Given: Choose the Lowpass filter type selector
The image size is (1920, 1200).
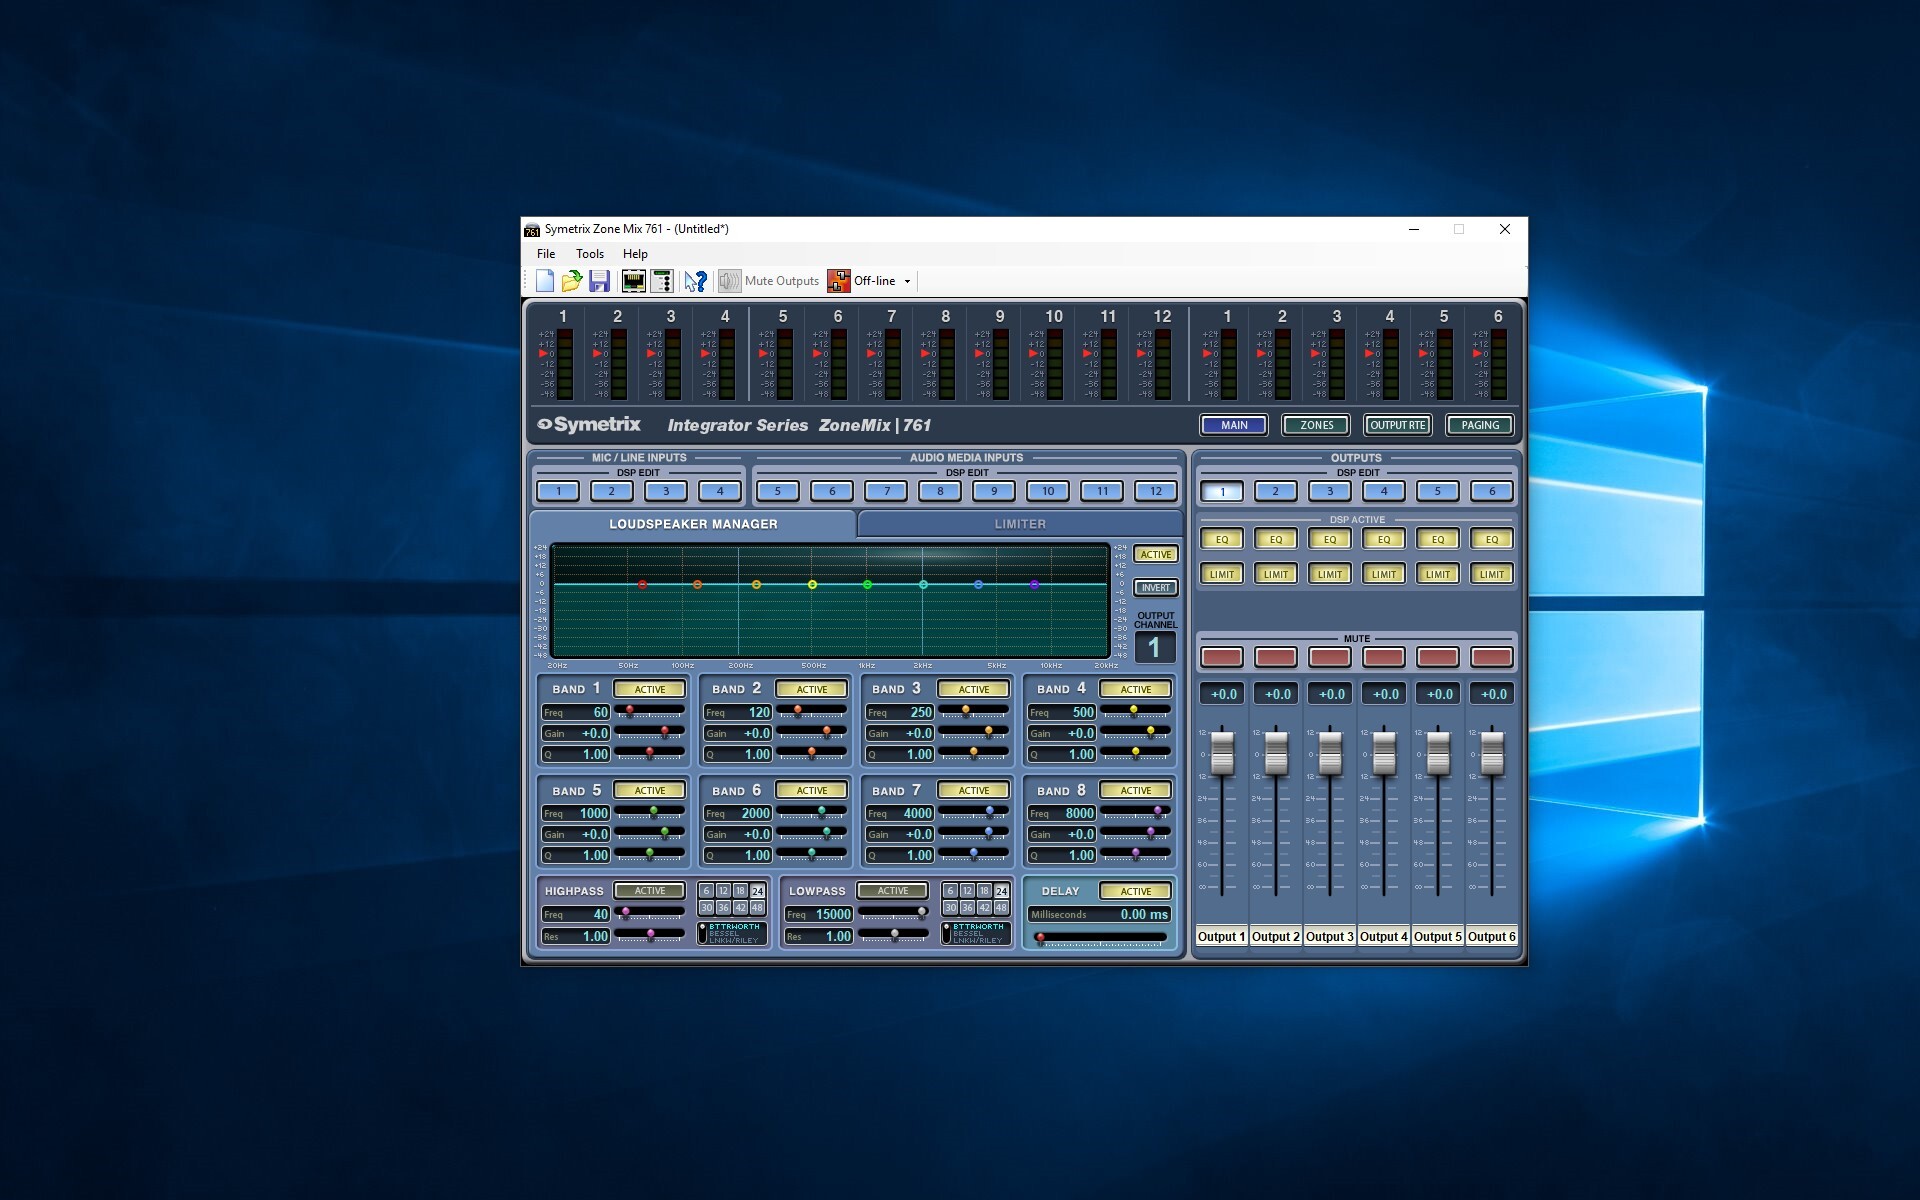Looking at the screenshot, I should coord(947,933).
